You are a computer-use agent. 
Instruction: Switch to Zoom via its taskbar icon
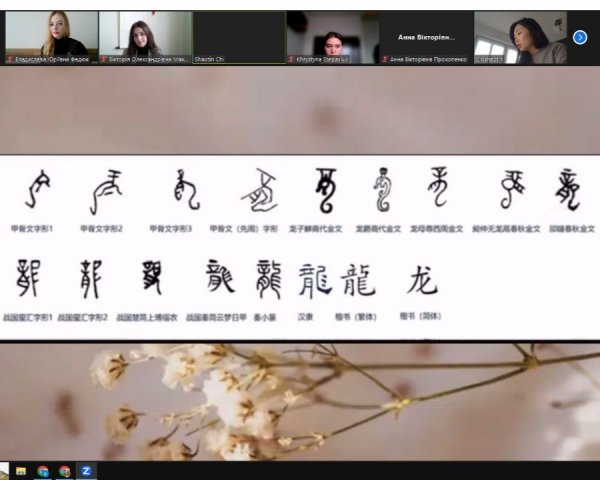[x=87, y=471]
